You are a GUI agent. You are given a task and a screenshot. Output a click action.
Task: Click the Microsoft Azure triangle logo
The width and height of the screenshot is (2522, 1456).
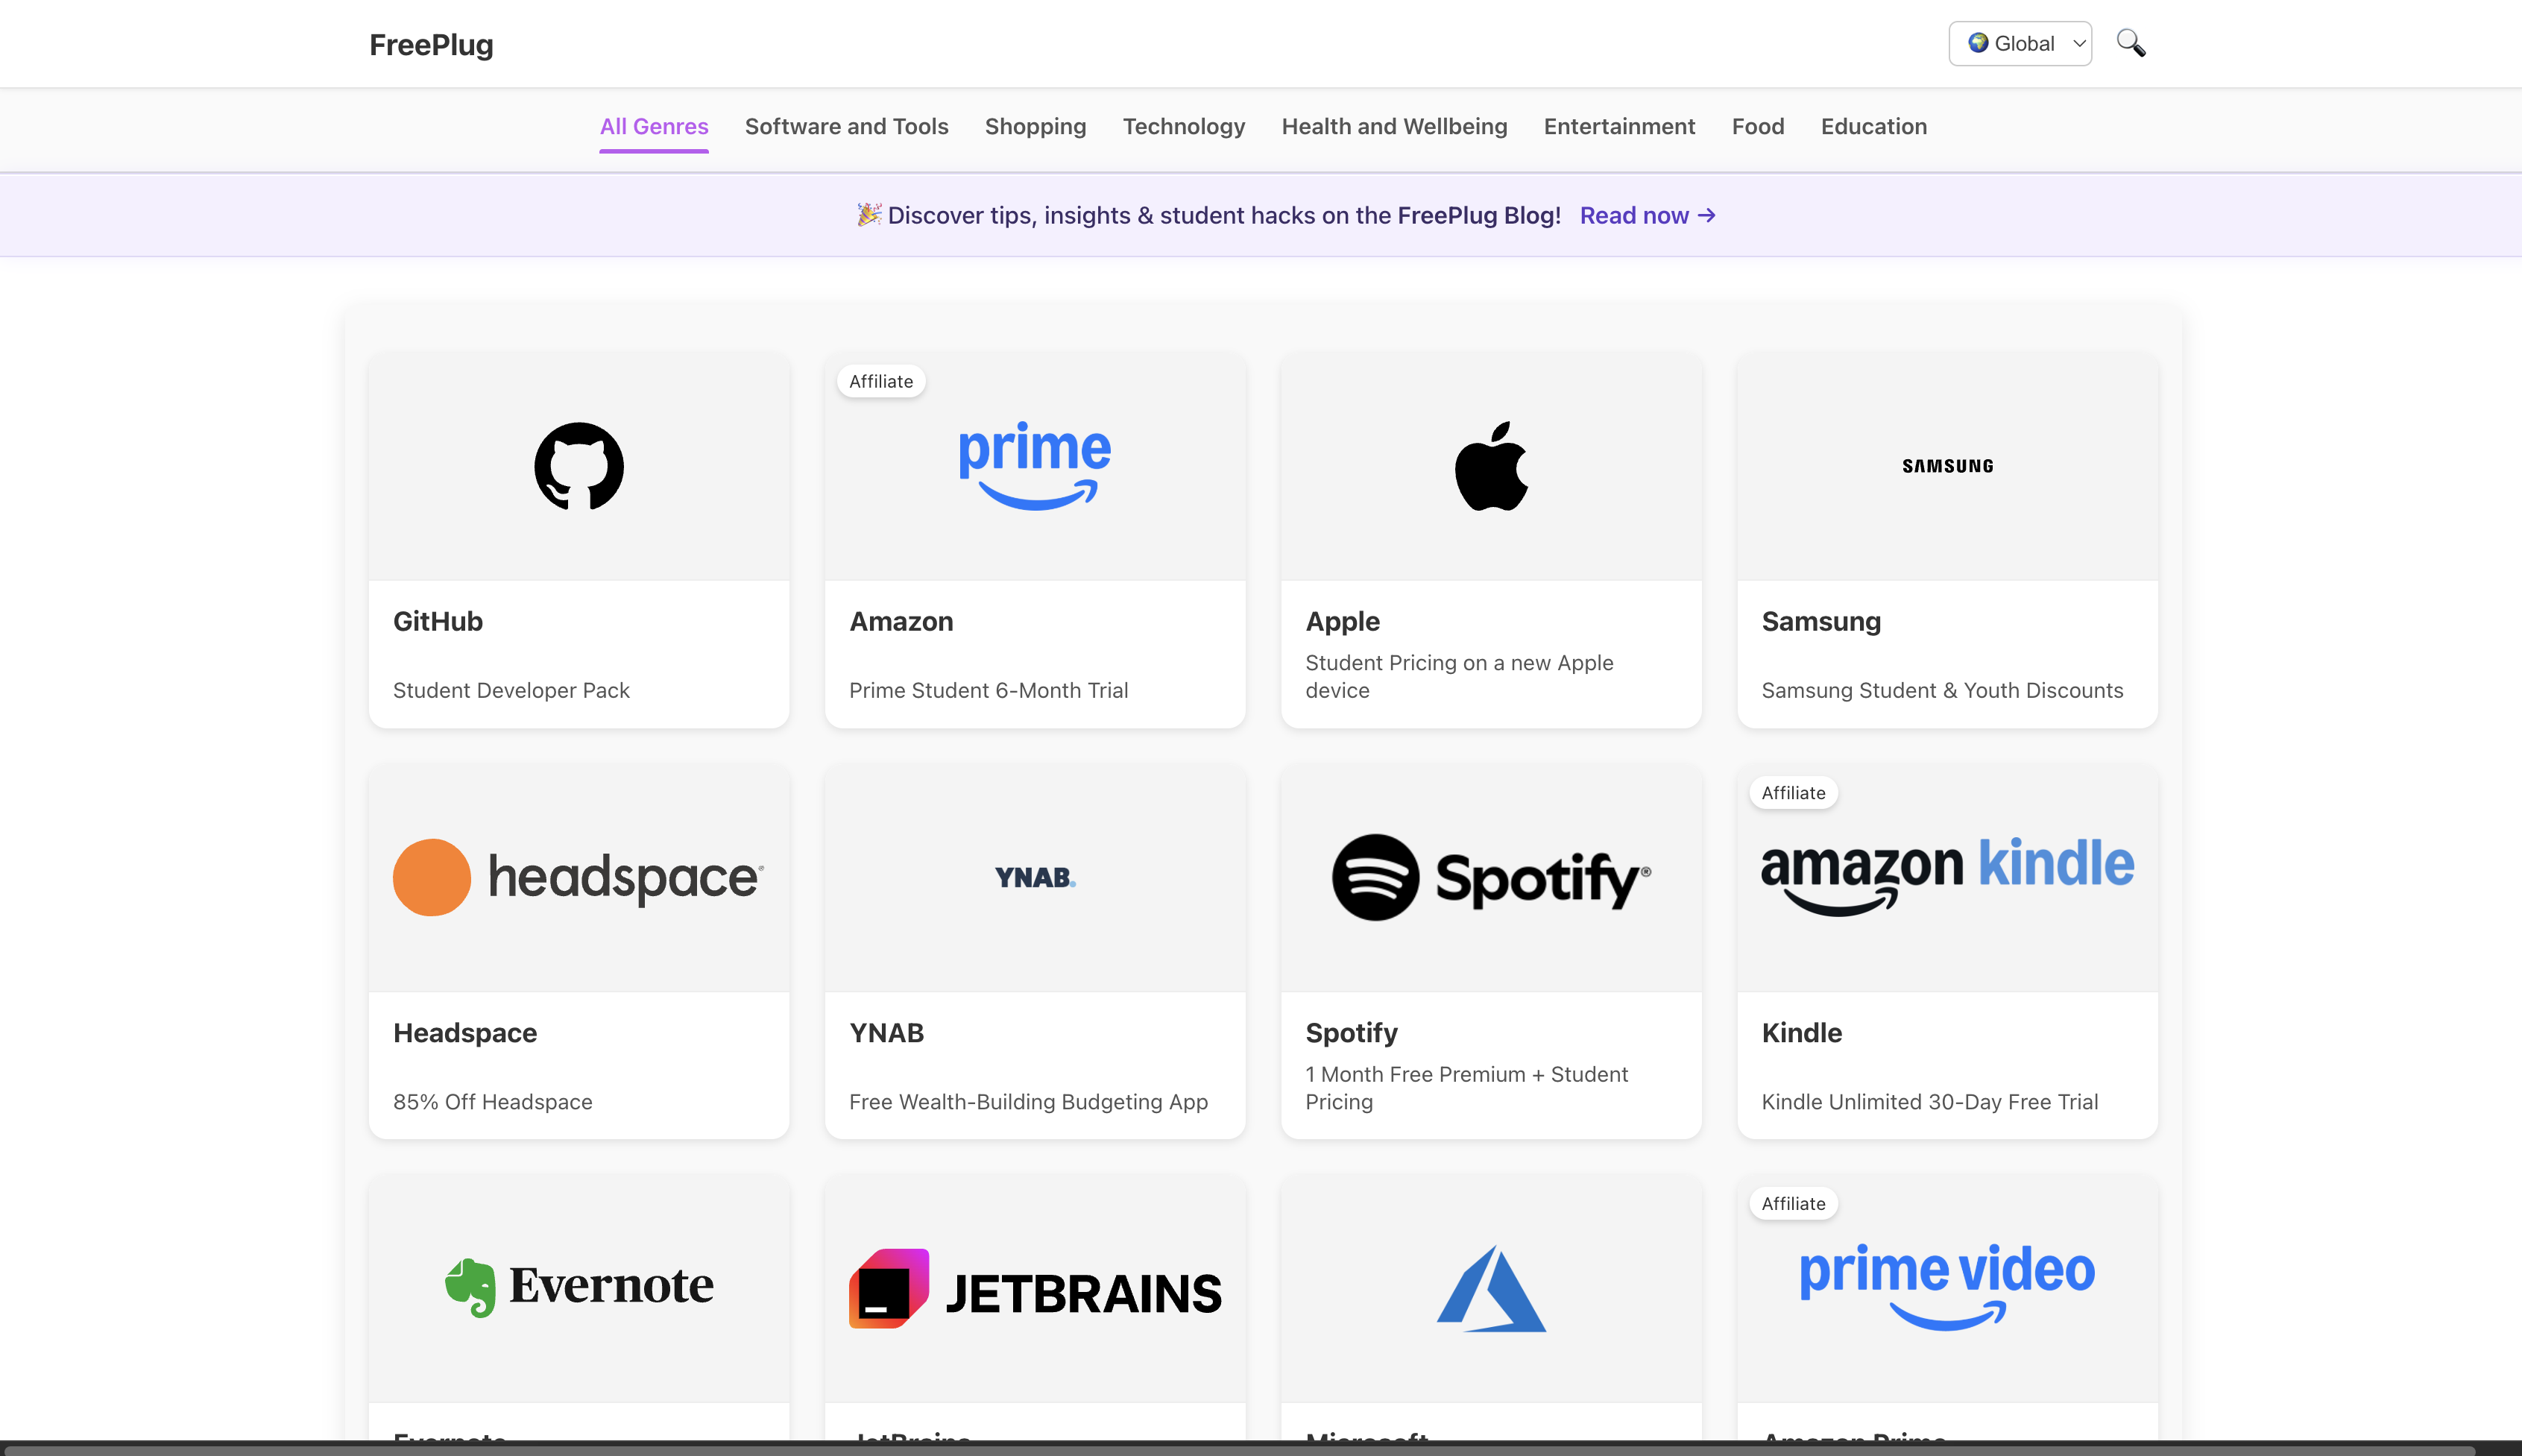coord(1491,1289)
